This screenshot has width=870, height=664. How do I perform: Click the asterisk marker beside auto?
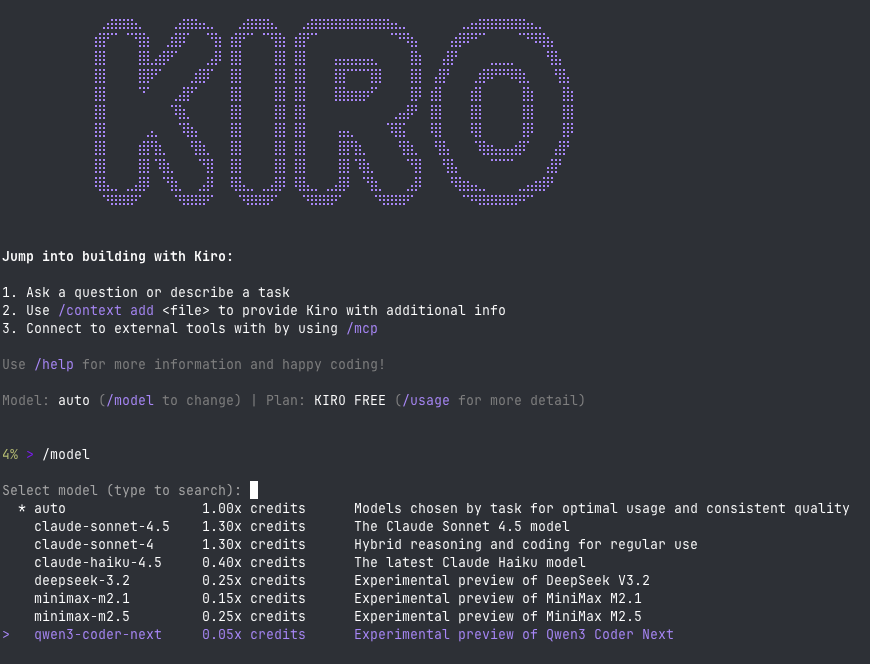[22, 508]
